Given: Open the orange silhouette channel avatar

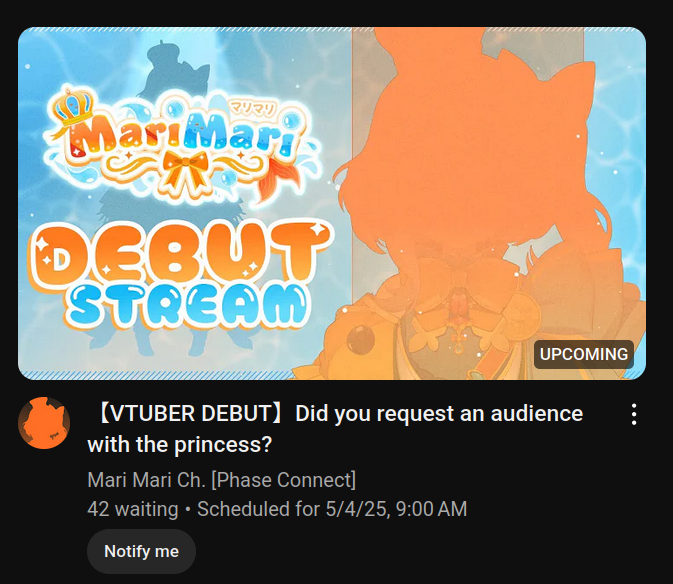Looking at the screenshot, I should 44,423.
